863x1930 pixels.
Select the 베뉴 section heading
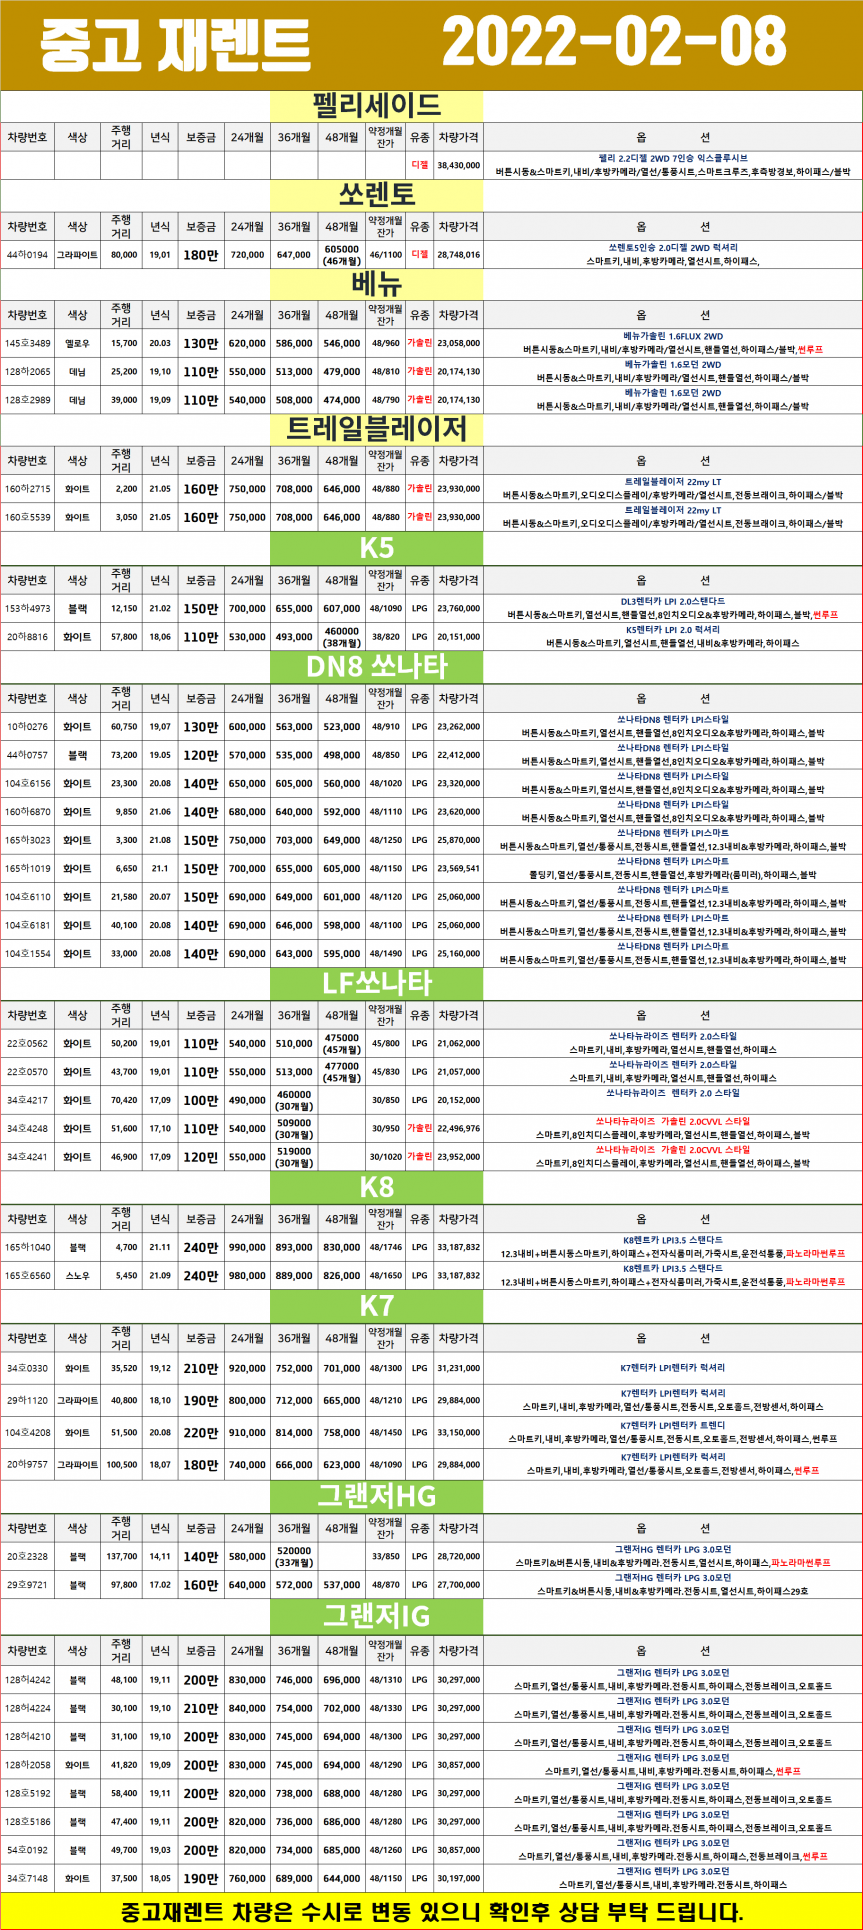376,283
